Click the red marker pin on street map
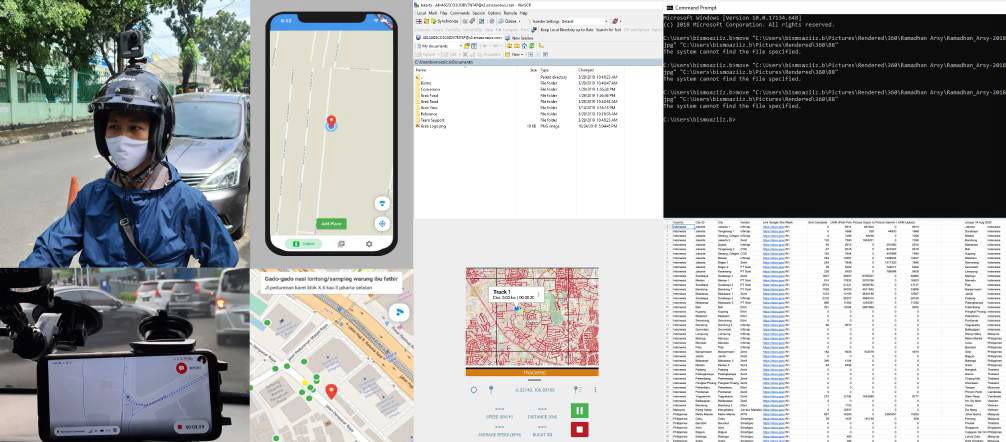 pos(332,389)
